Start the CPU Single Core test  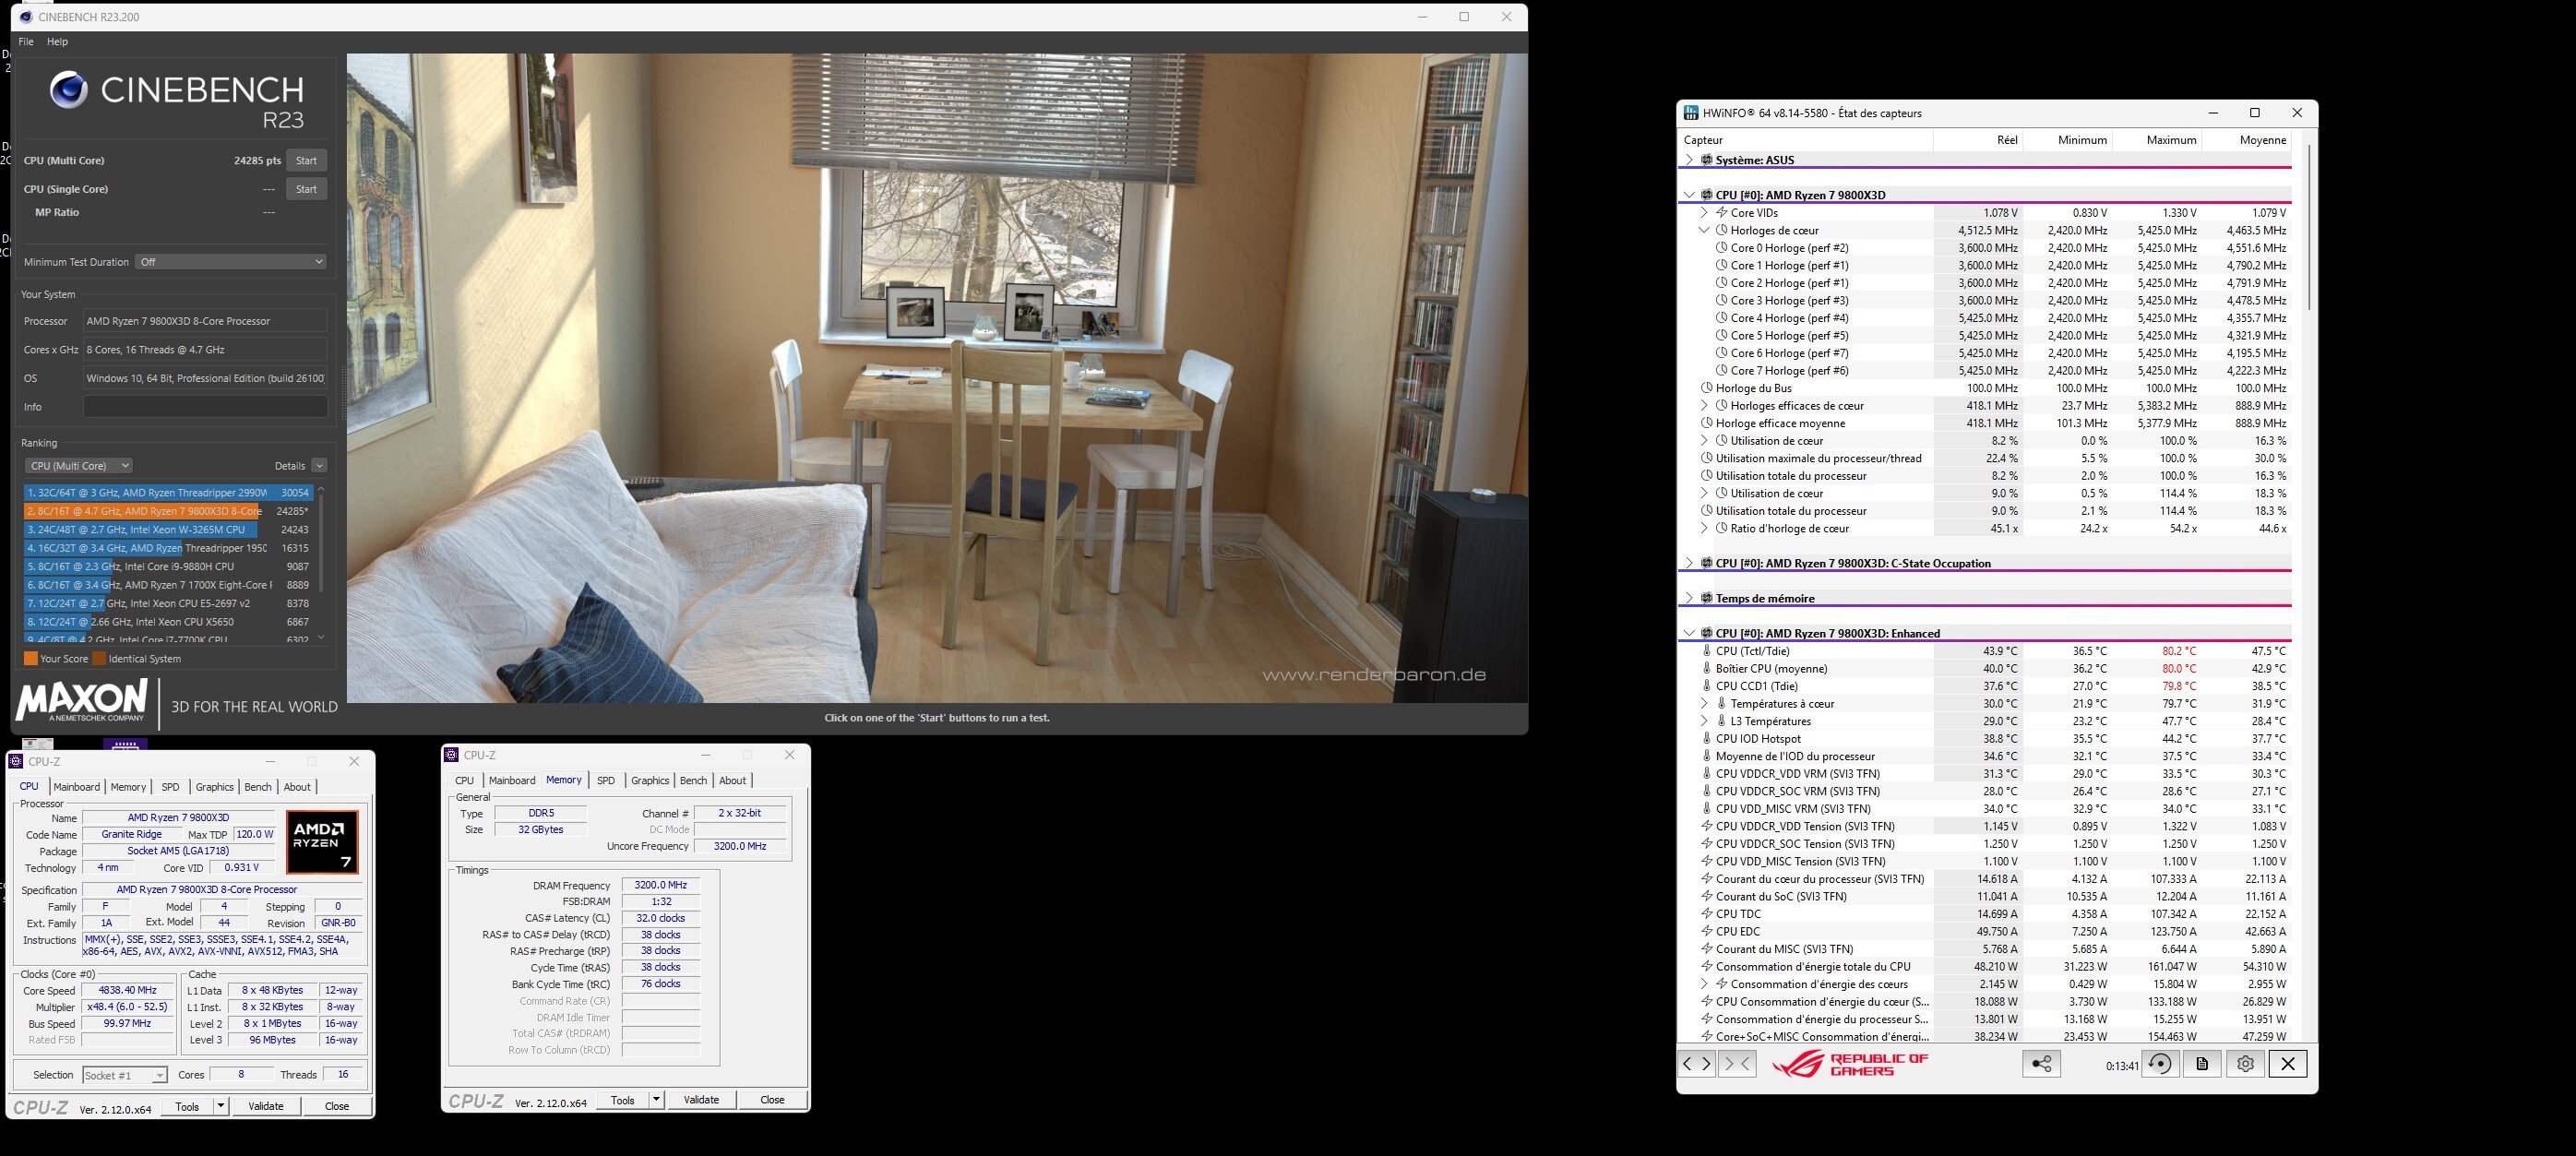click(x=306, y=189)
